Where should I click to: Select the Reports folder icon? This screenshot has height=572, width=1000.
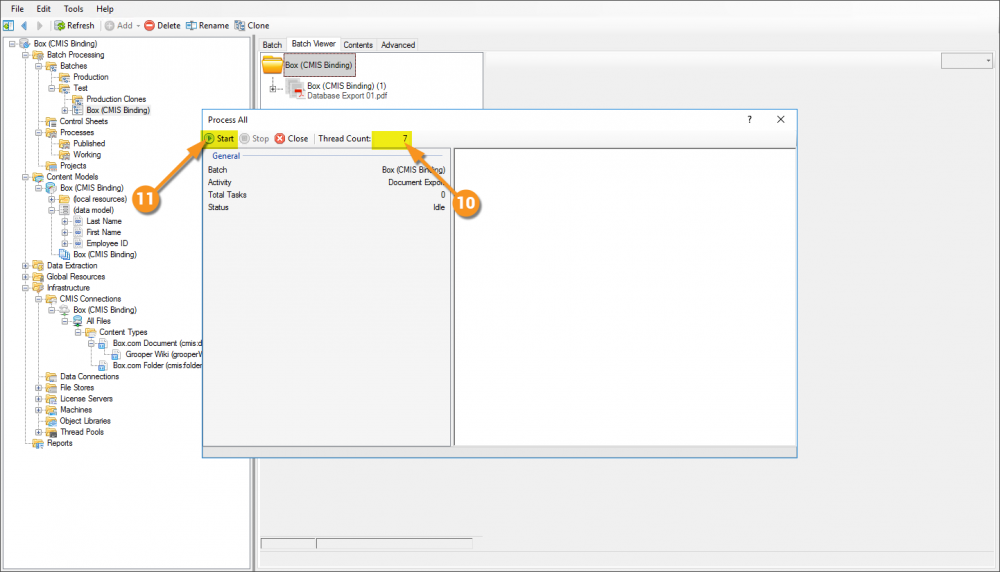(x=38, y=443)
